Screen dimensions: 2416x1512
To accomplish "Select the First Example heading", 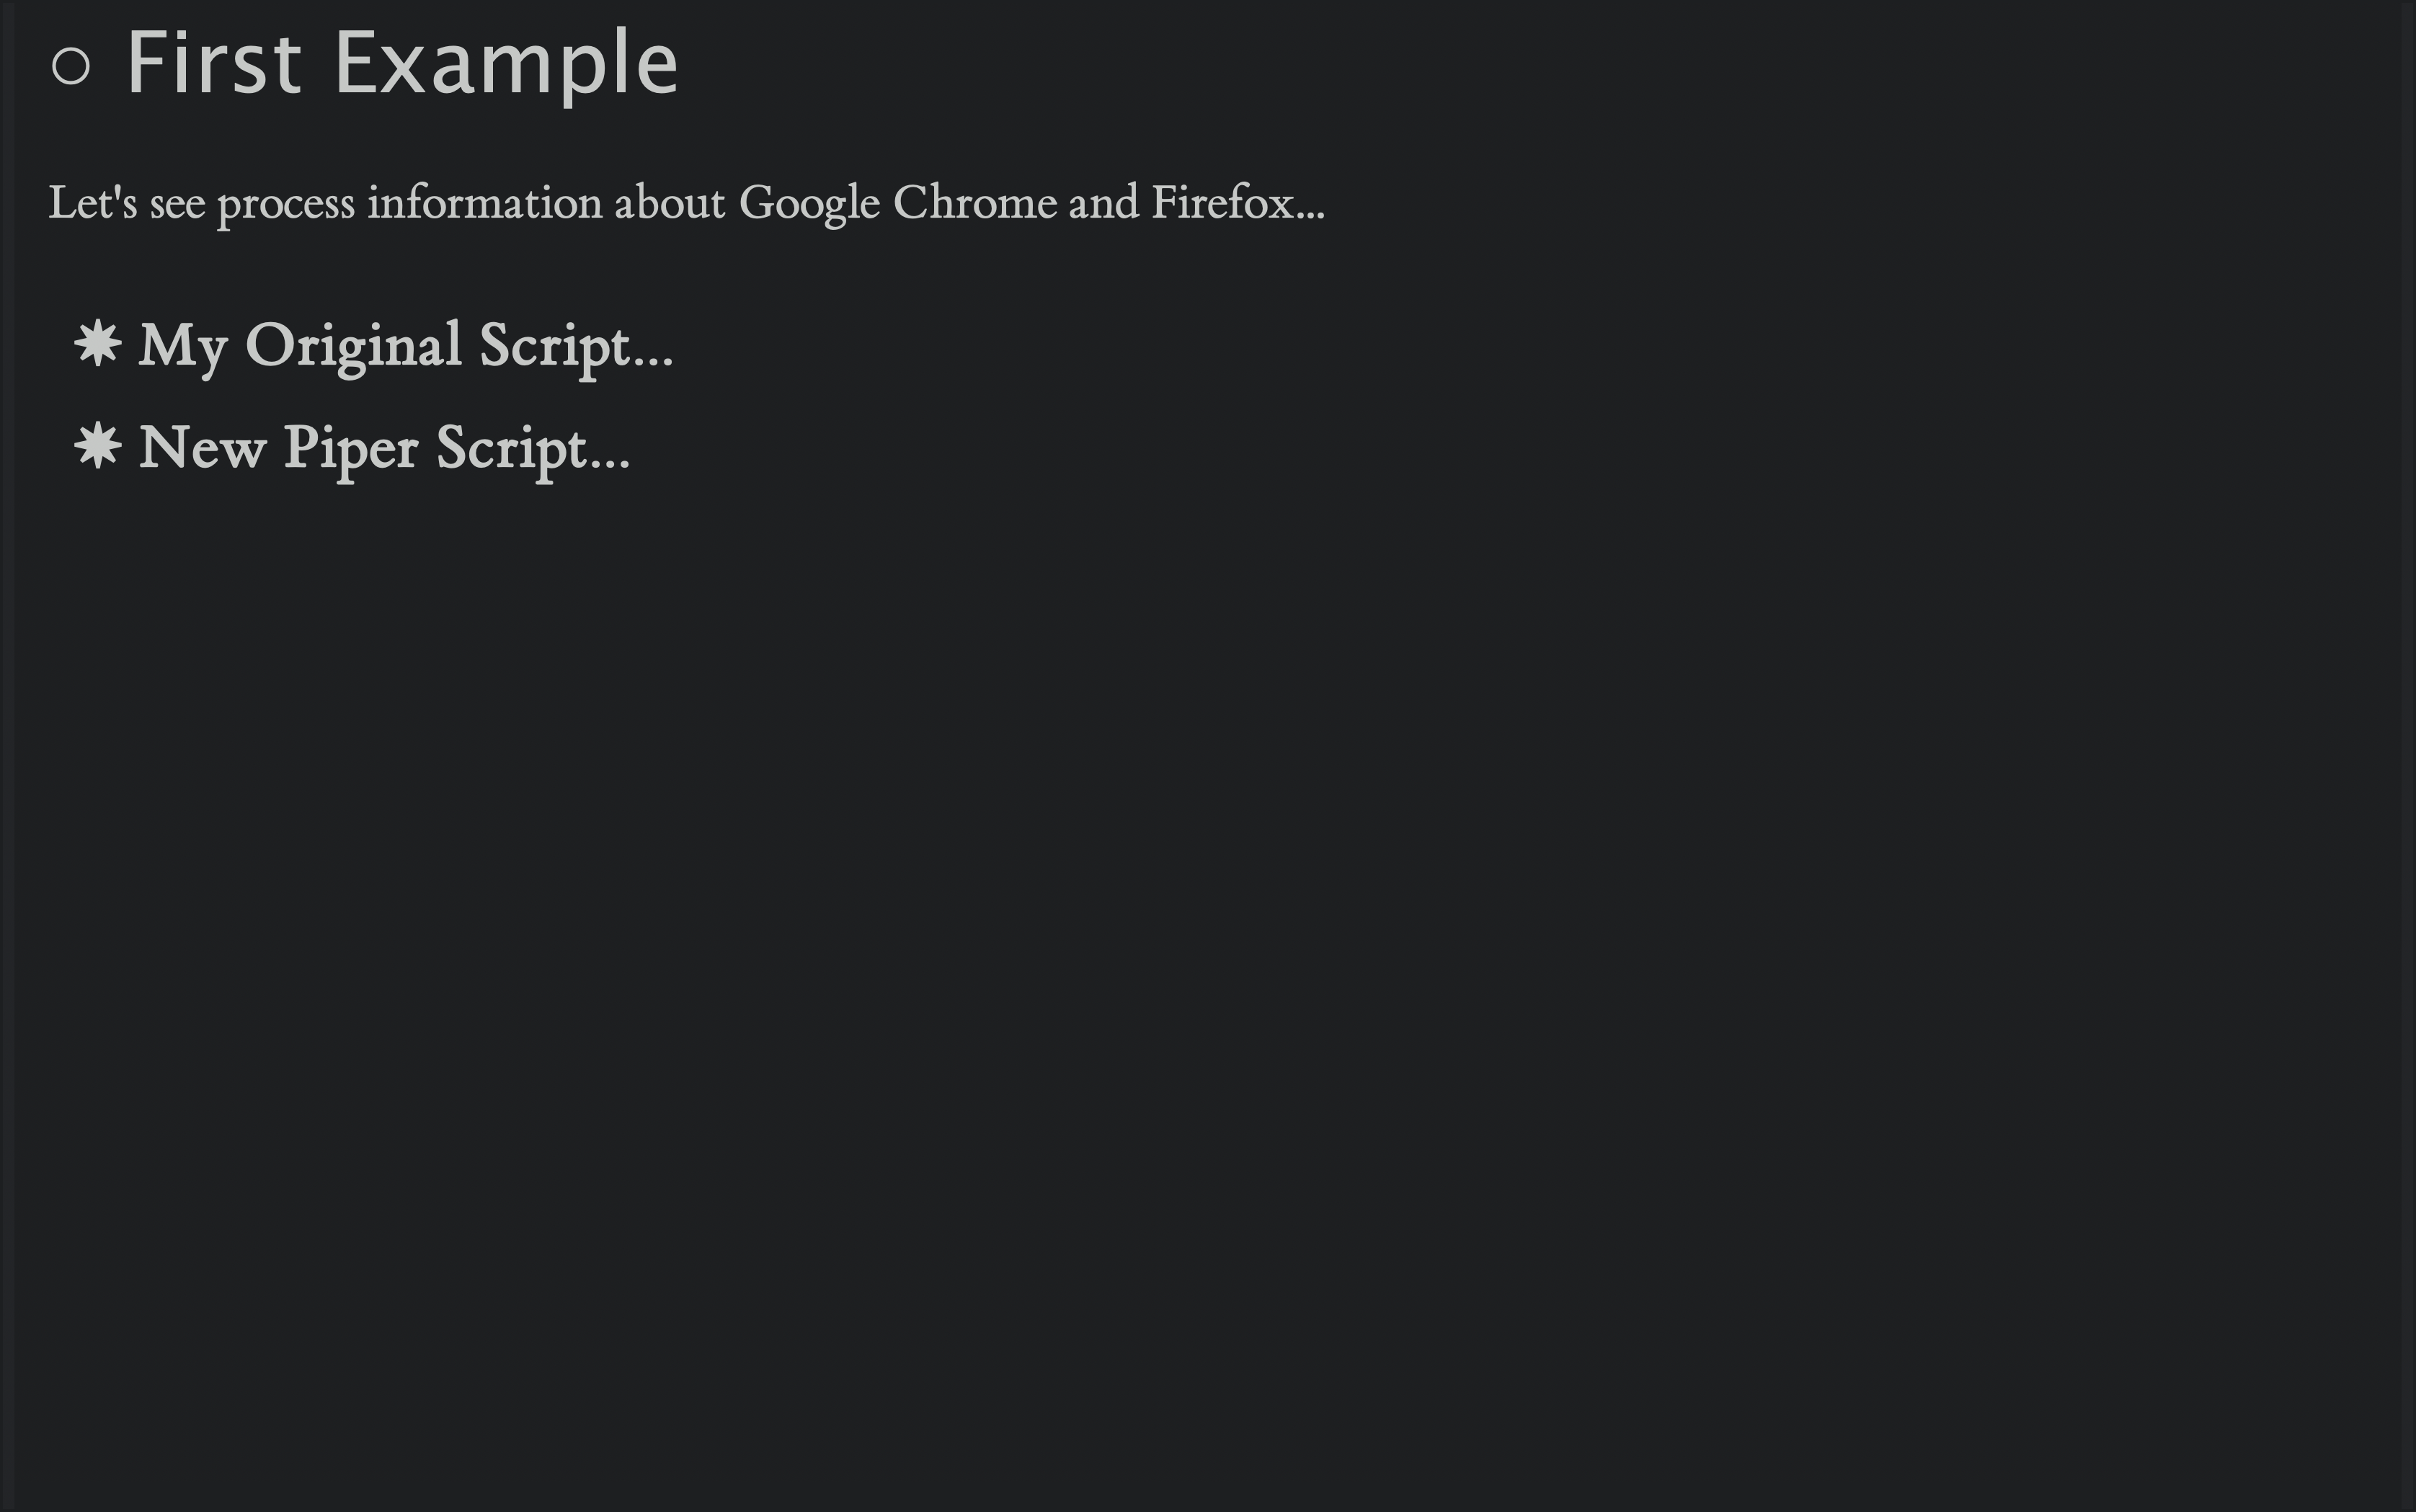I will (402, 66).
